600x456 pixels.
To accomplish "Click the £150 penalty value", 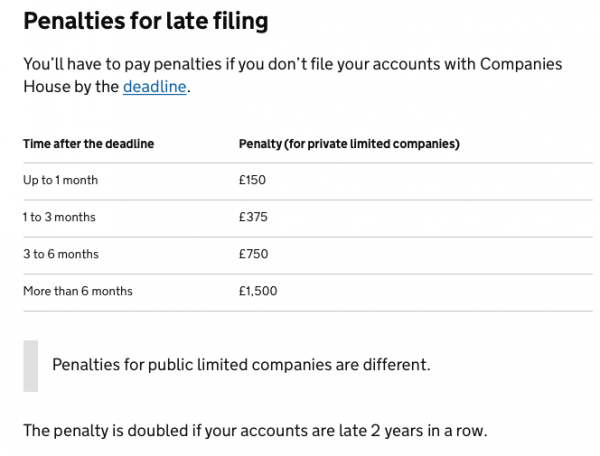I will coord(252,180).
